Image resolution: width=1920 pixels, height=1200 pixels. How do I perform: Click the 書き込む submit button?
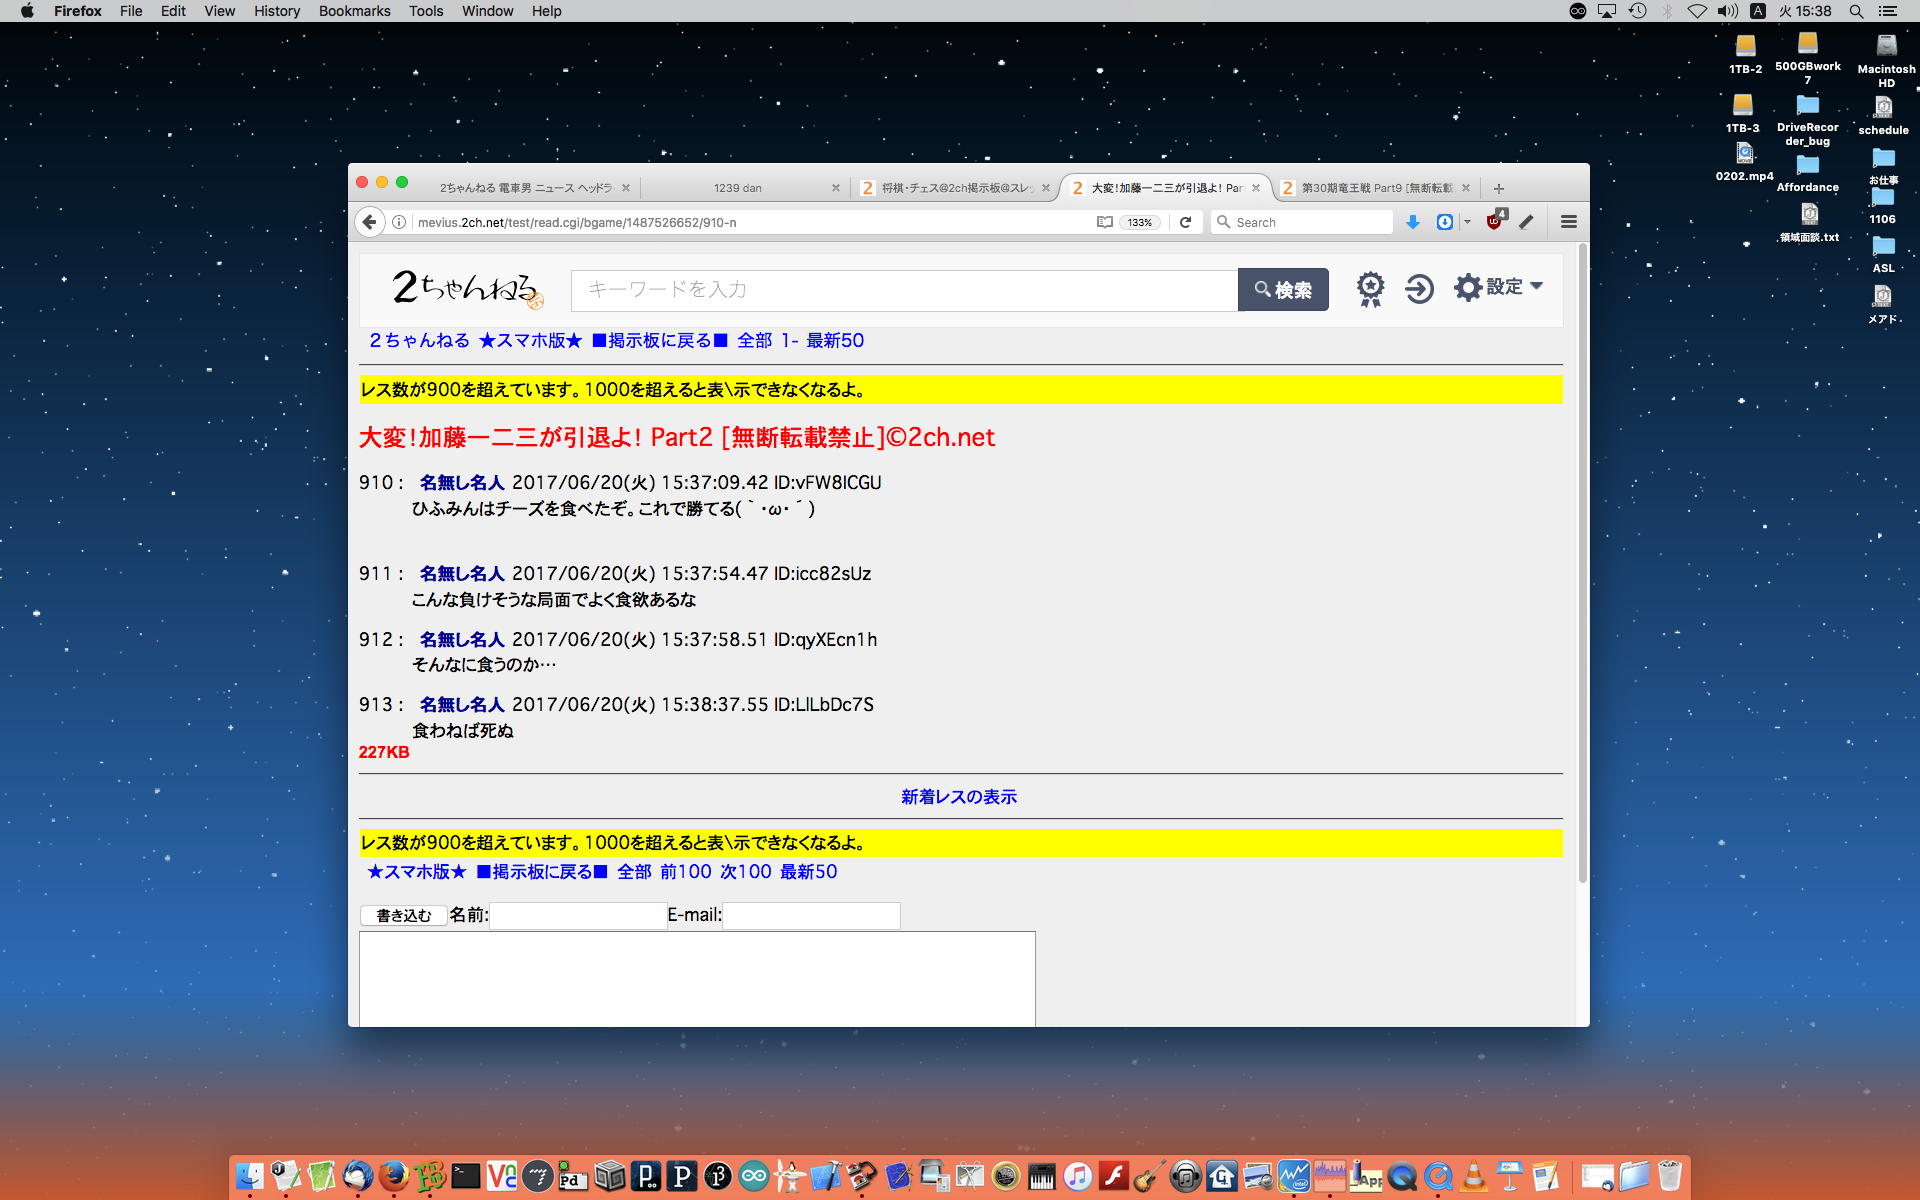pos(403,915)
